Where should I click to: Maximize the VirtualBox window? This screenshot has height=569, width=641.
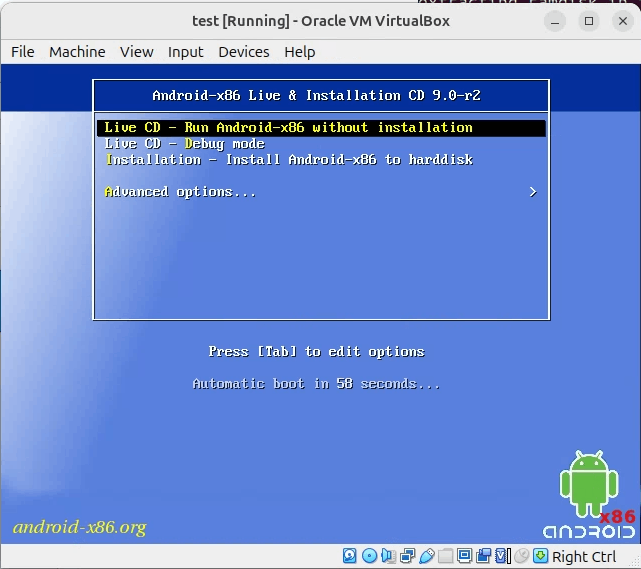pos(589,21)
